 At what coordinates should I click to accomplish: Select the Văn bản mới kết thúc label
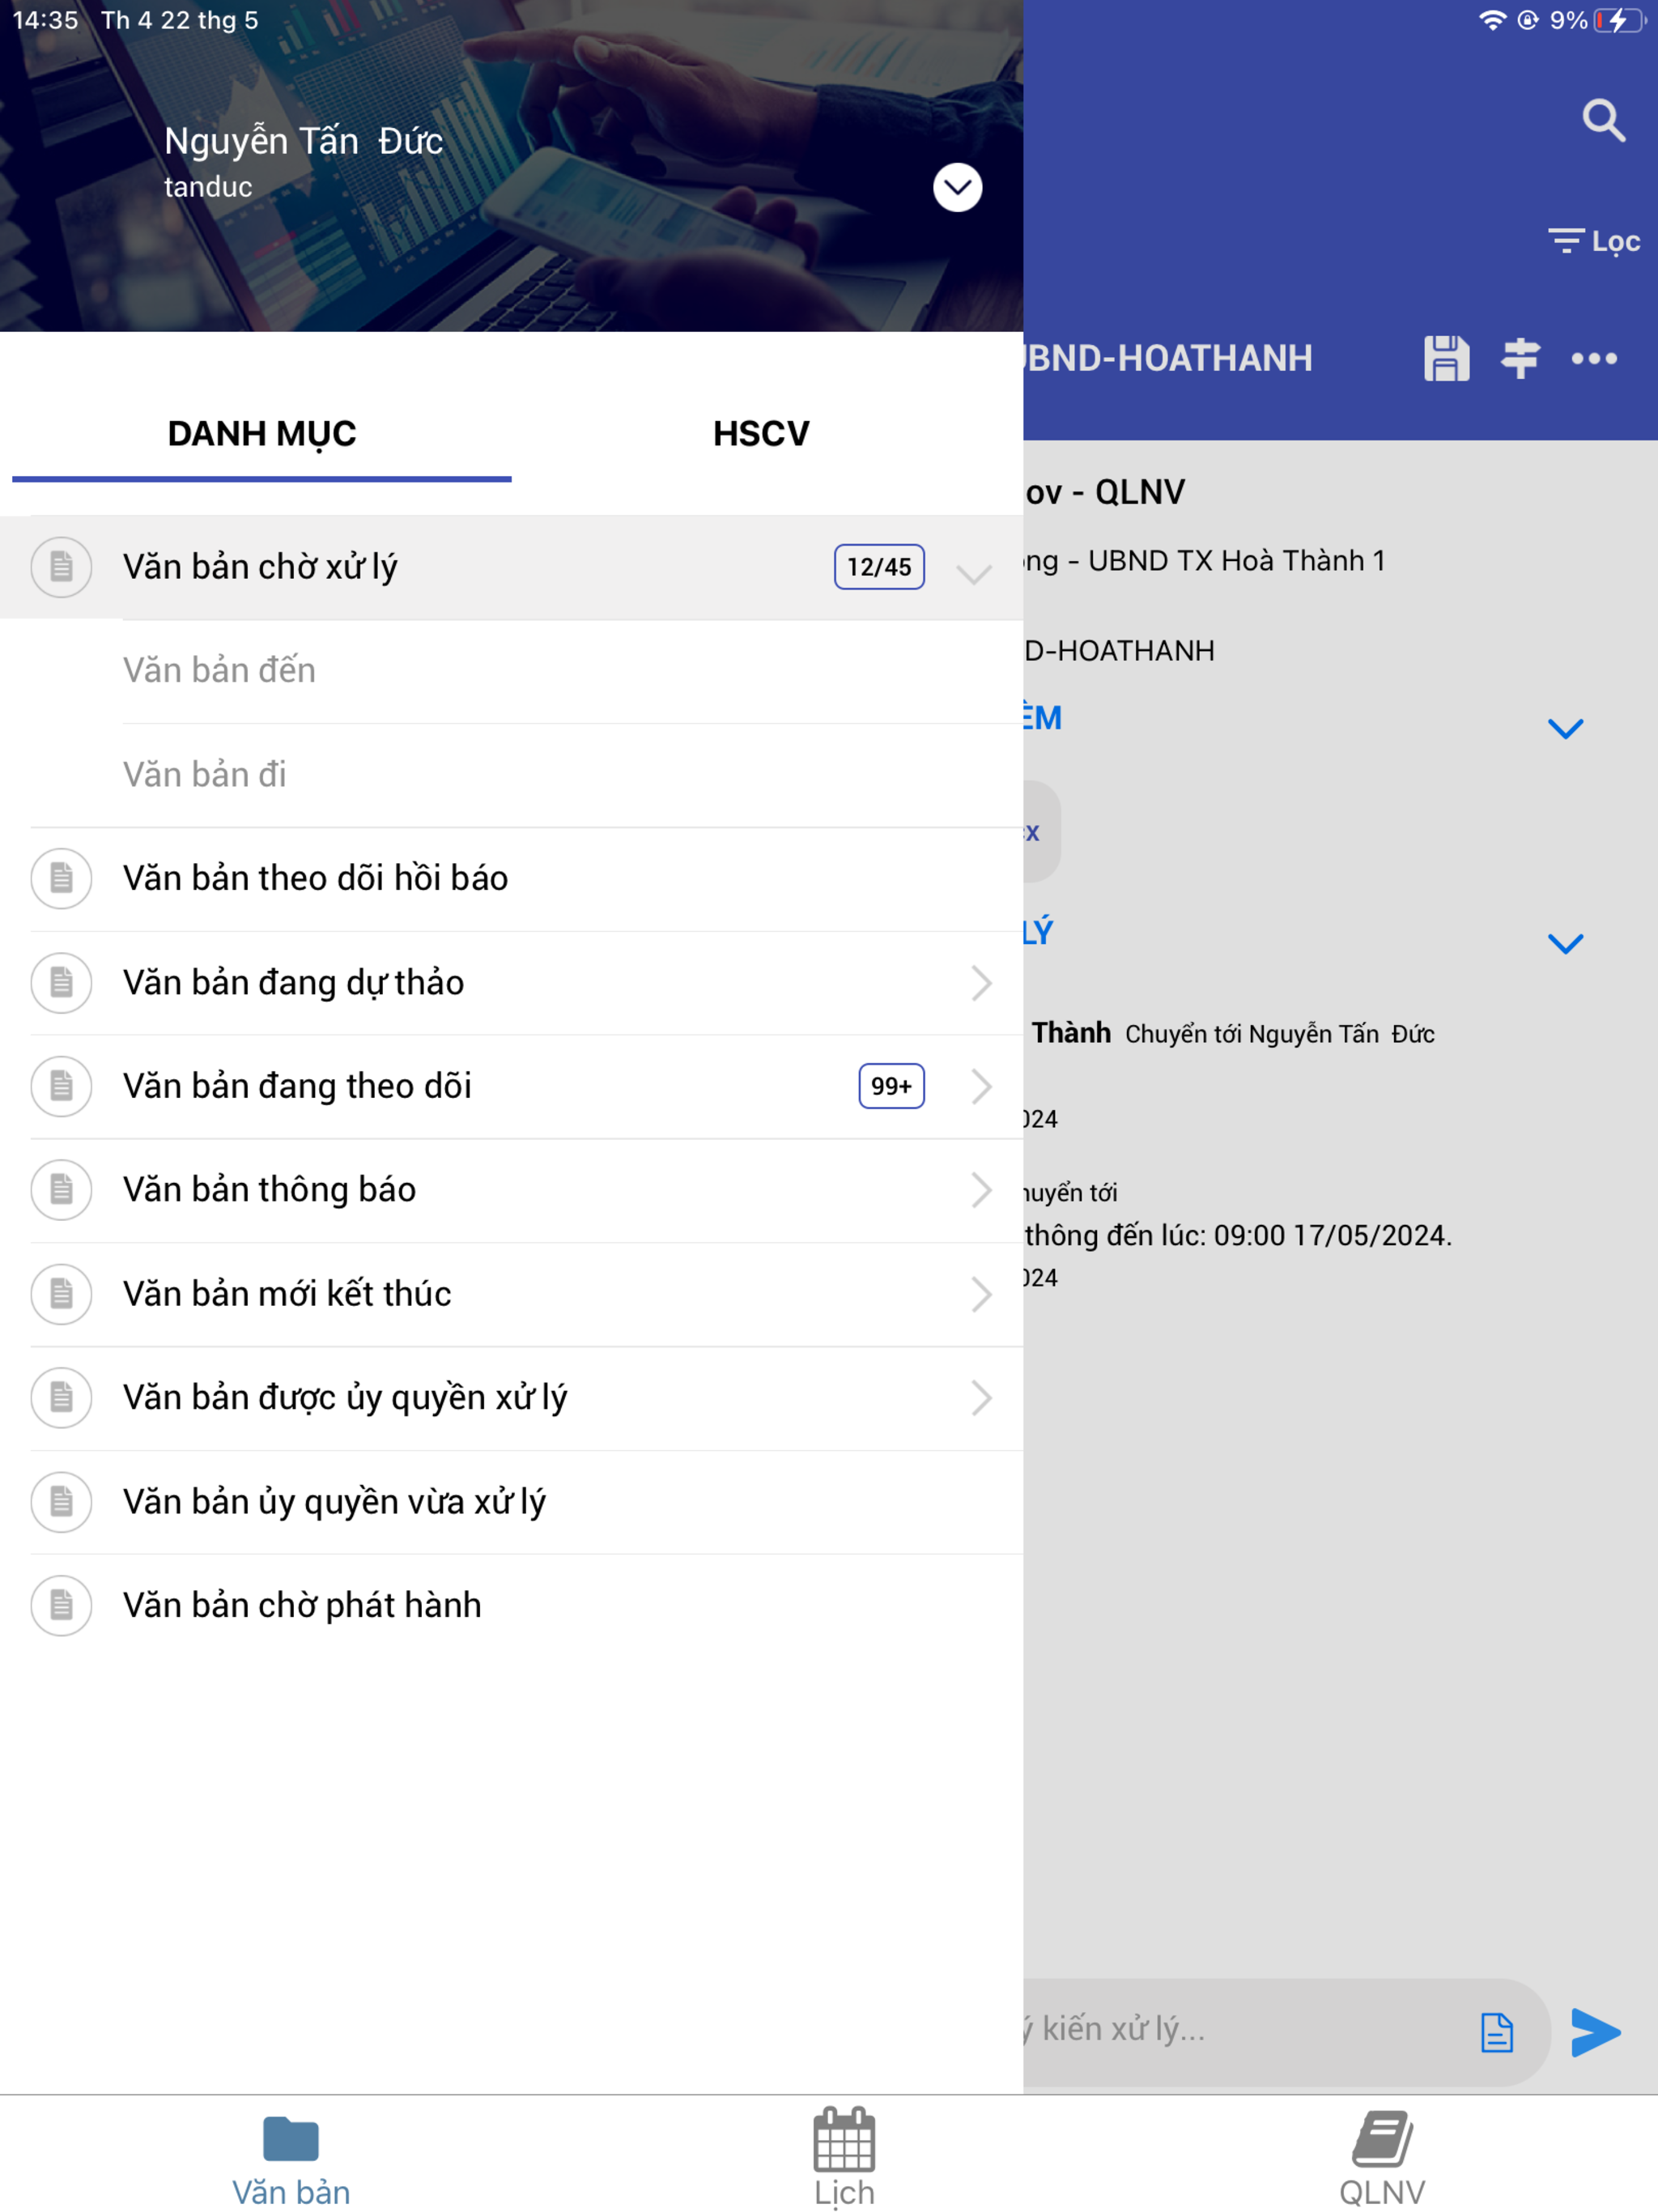click(x=287, y=1294)
